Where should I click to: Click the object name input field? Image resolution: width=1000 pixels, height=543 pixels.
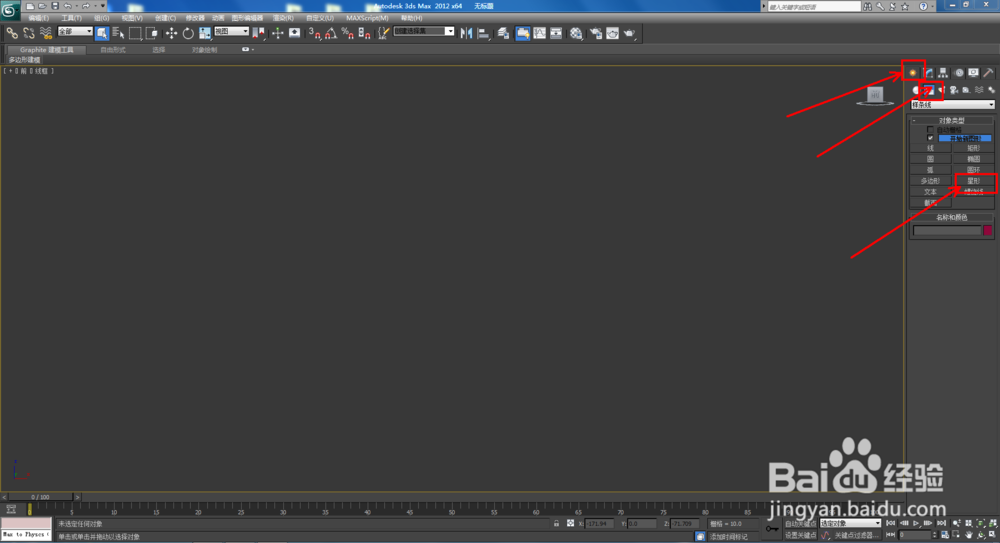tap(946, 230)
